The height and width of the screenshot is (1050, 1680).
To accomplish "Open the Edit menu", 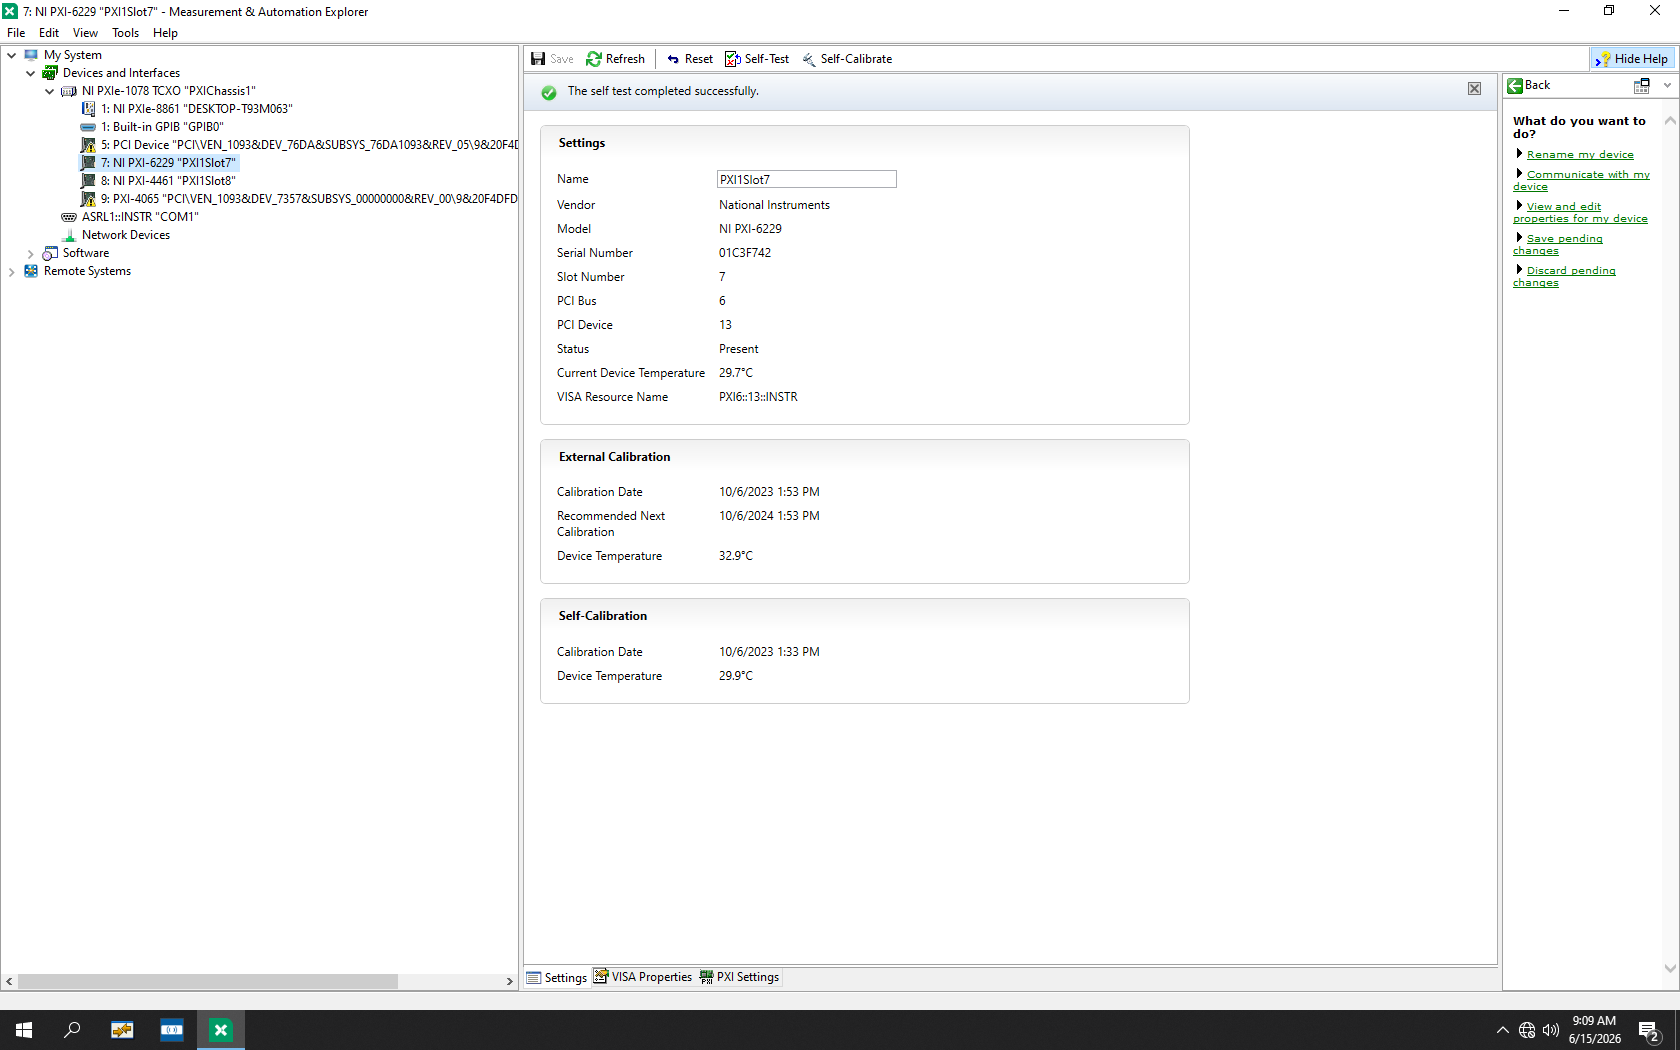I will [x=49, y=33].
